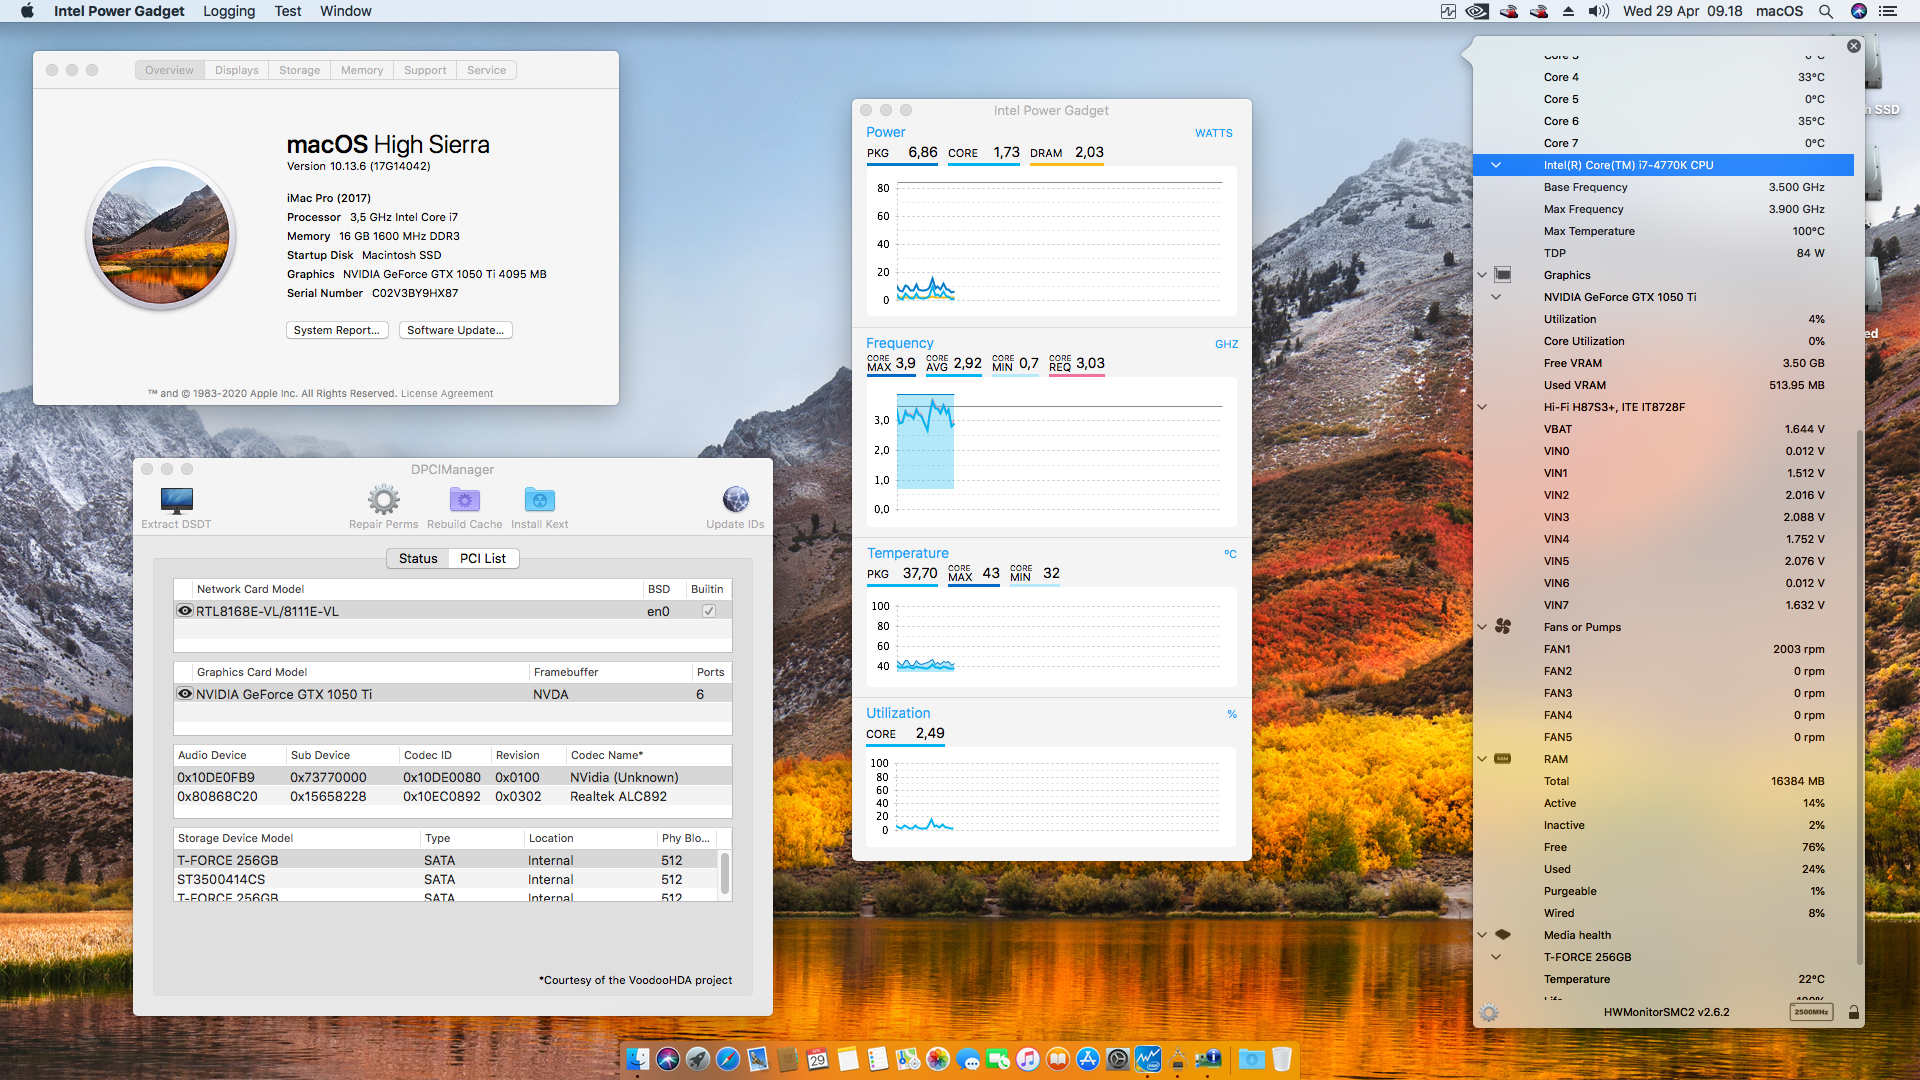Screen dimensions: 1920x1080
Task: Open Siri from the Dock
Action: (668, 1059)
